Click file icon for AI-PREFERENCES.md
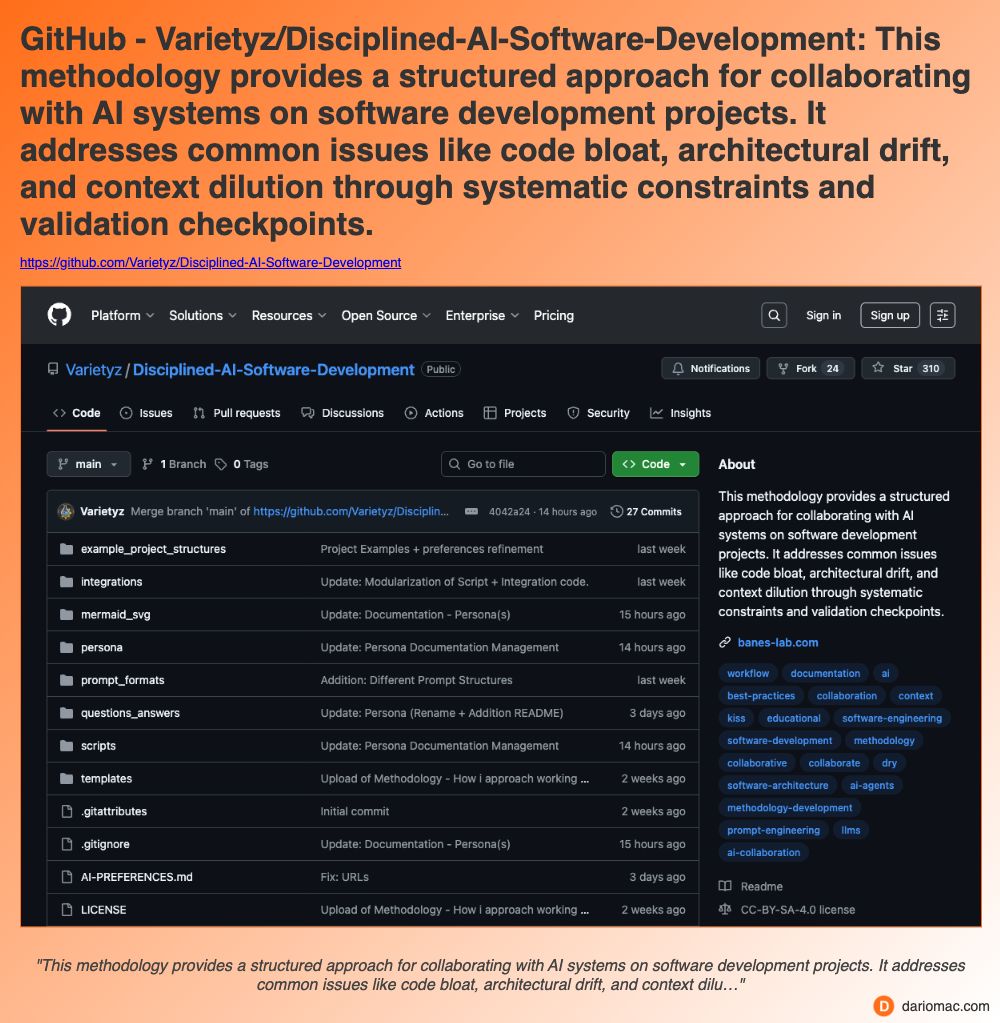The height and width of the screenshot is (1023, 1000). coord(66,877)
